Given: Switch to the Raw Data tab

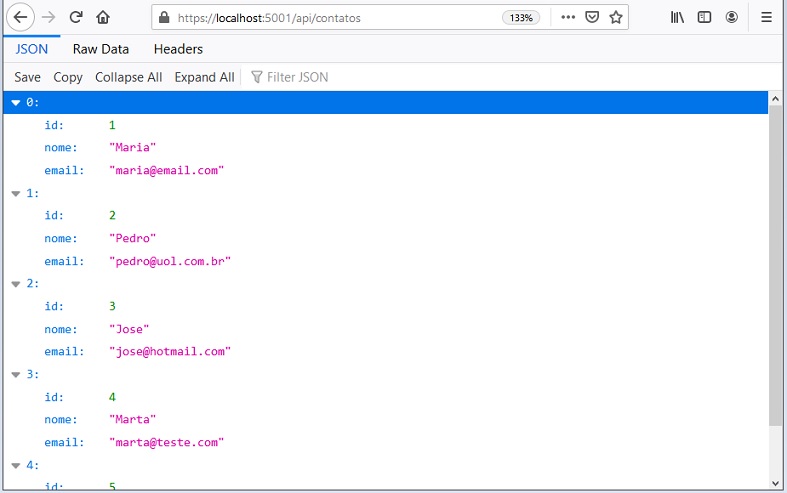Looking at the screenshot, I should [x=101, y=49].
